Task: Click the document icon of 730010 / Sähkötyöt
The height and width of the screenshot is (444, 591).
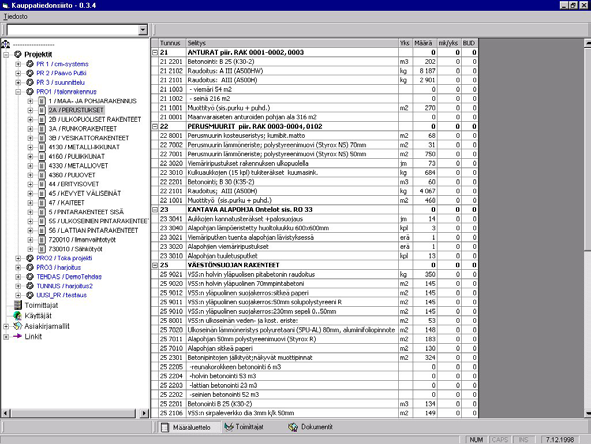Action: pos(42,249)
